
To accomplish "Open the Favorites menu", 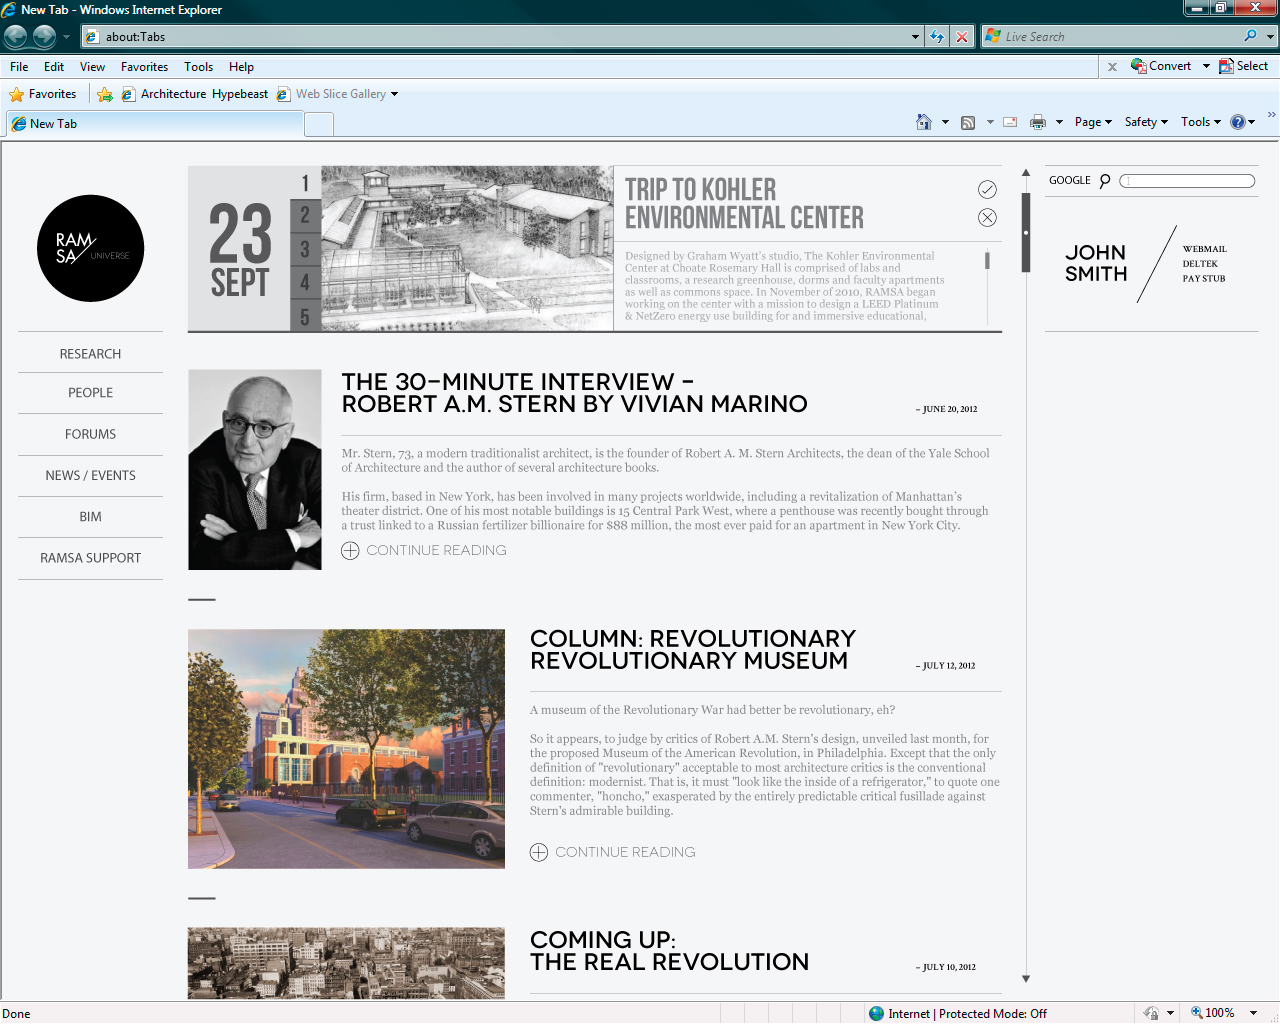I will pos(144,67).
